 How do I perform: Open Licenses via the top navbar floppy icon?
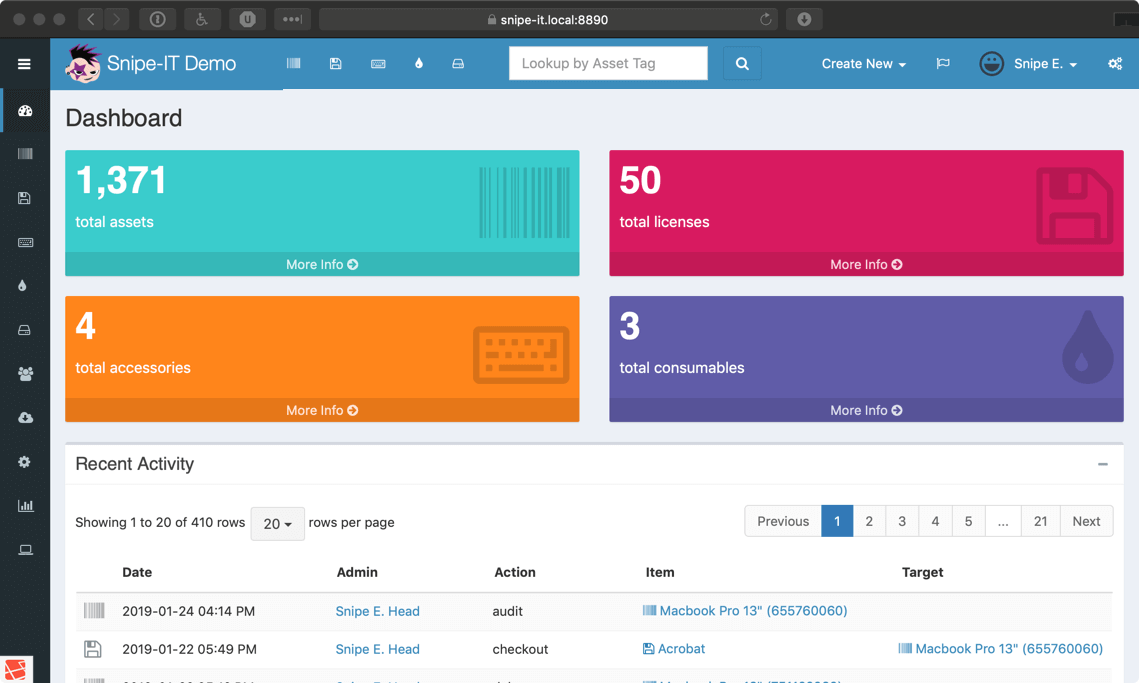tap(335, 63)
